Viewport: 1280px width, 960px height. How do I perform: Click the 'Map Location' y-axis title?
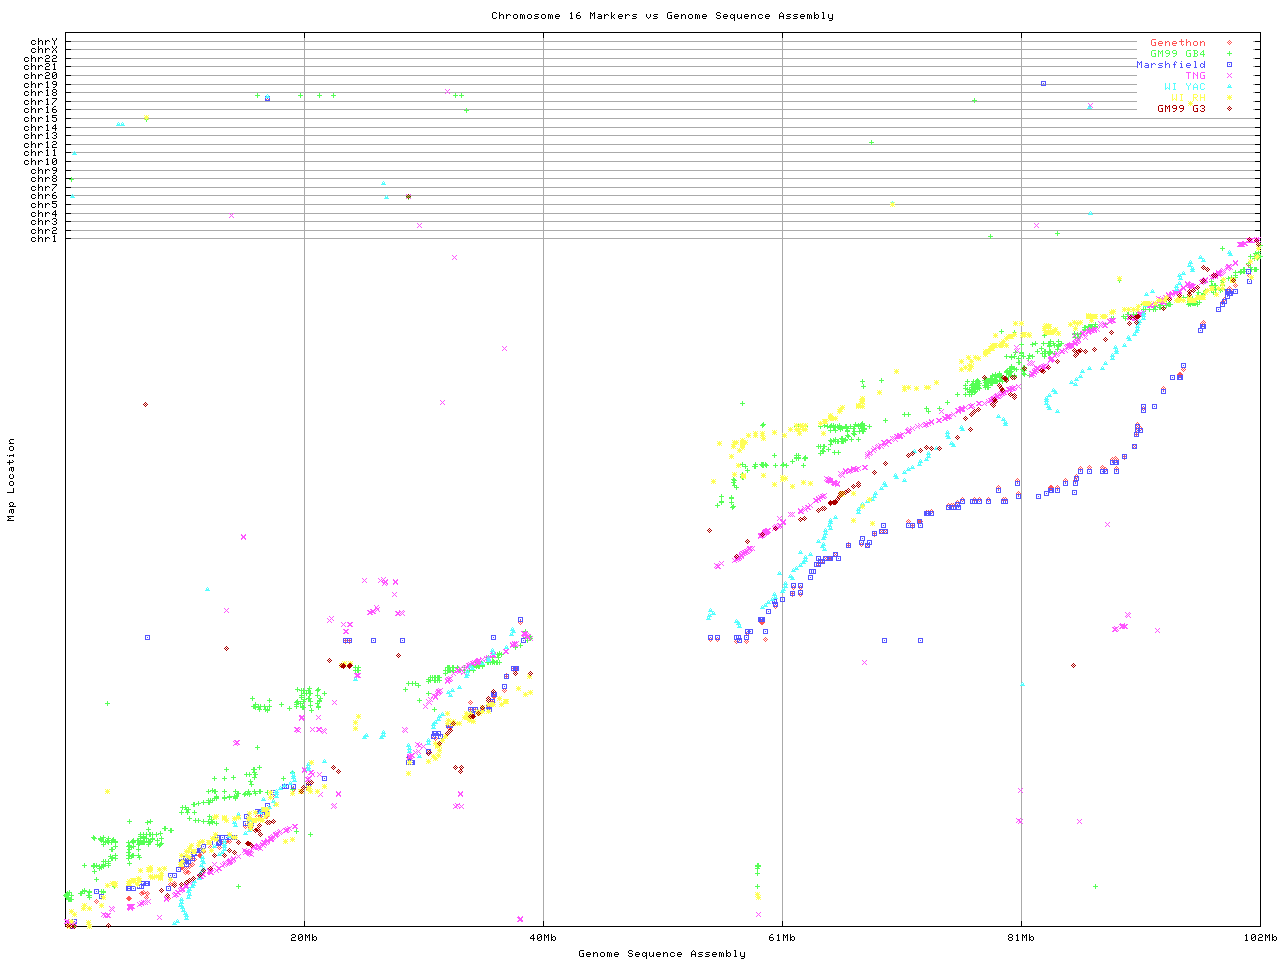click(x=12, y=480)
